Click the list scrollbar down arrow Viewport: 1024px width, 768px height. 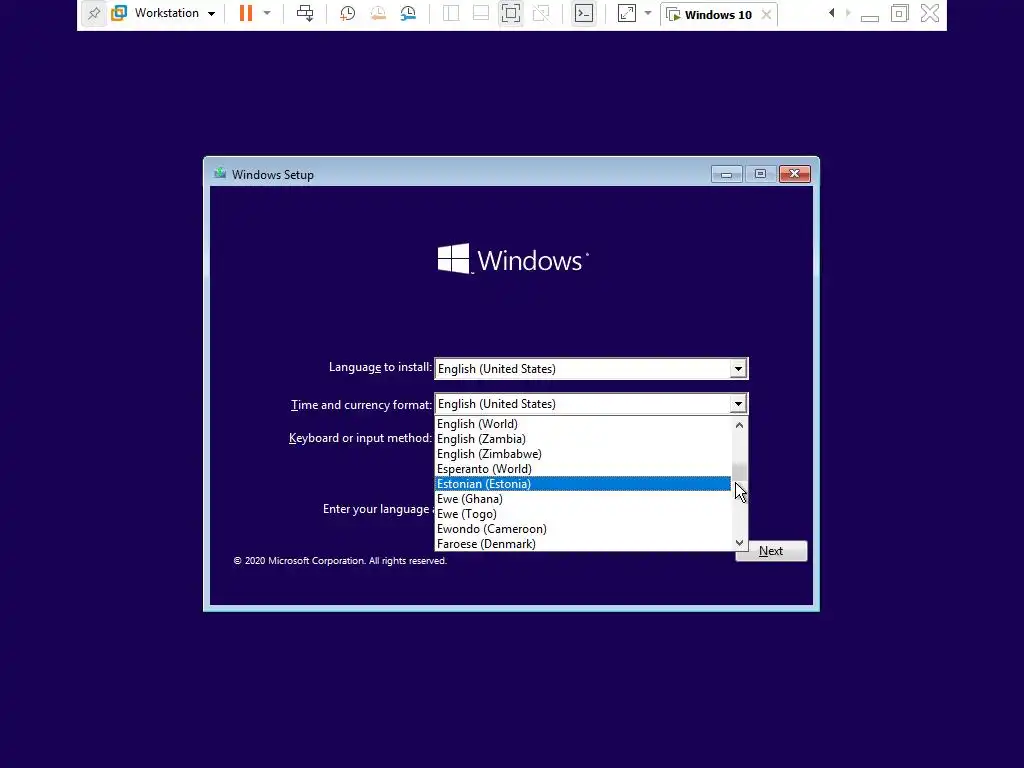click(x=739, y=543)
